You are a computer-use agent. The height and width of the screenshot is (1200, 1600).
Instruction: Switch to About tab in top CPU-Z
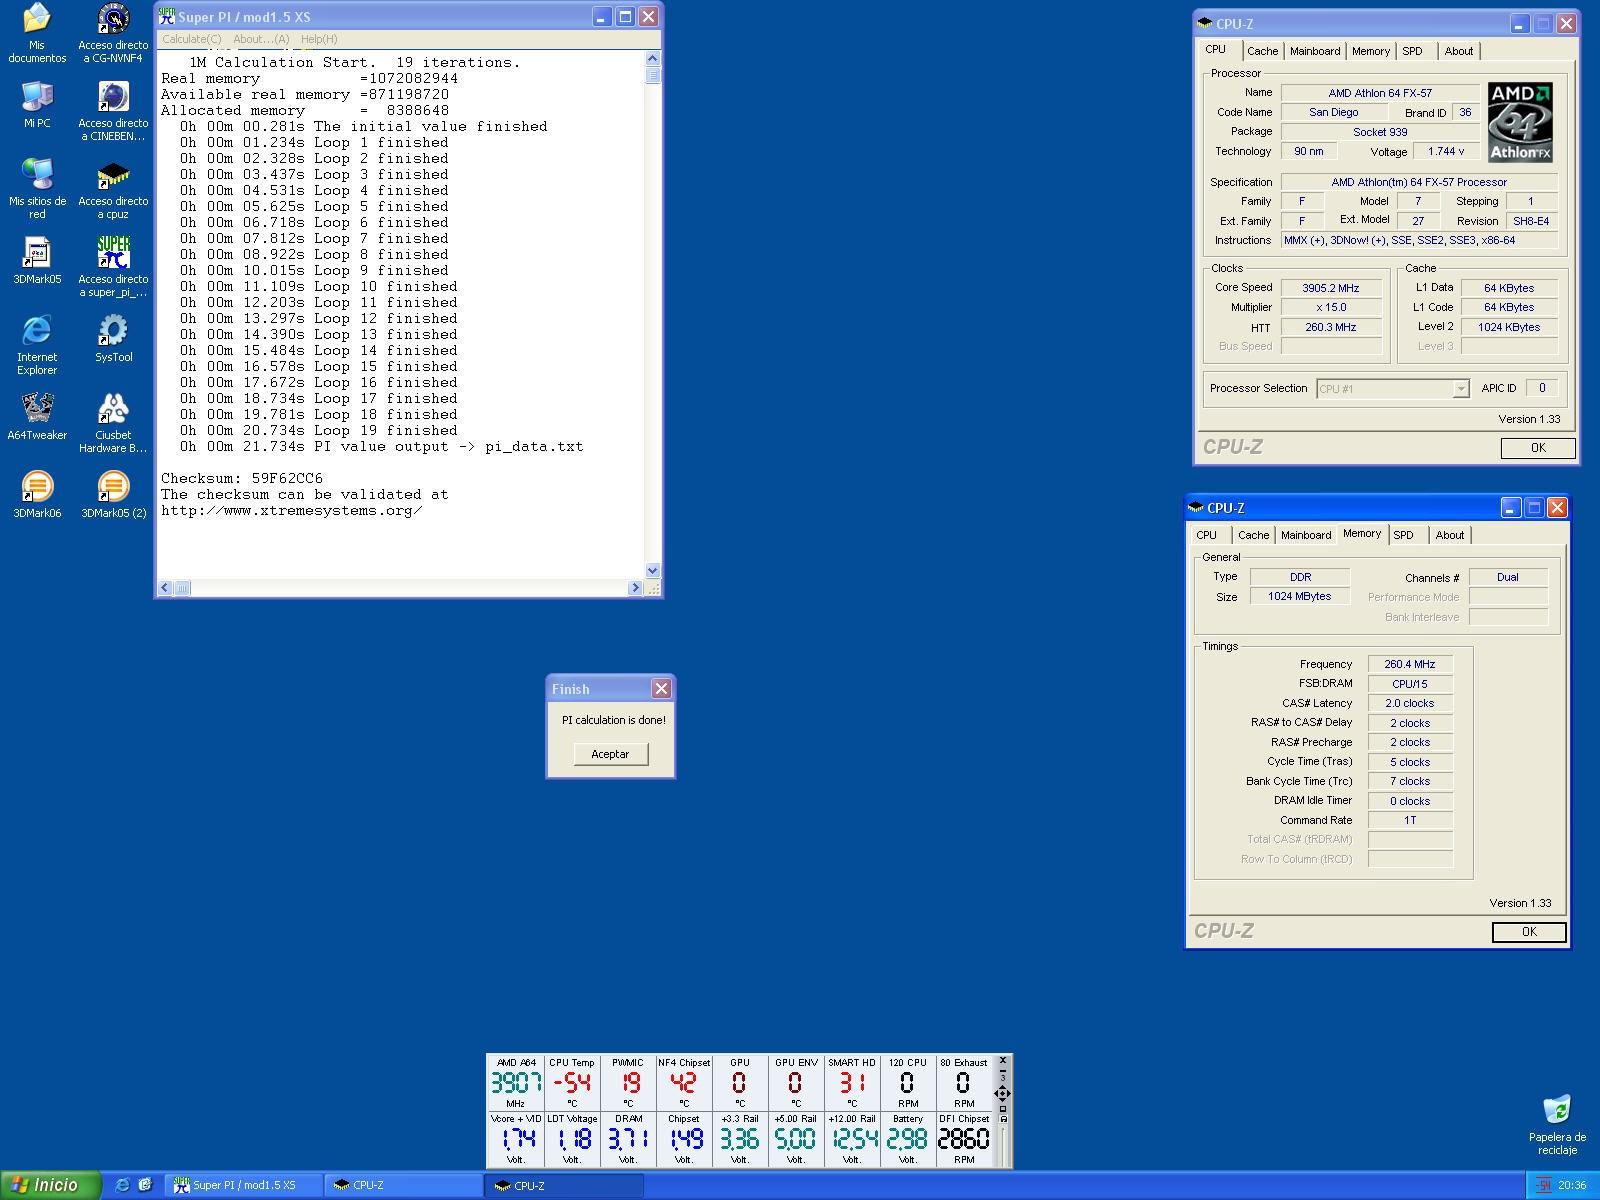click(1458, 51)
